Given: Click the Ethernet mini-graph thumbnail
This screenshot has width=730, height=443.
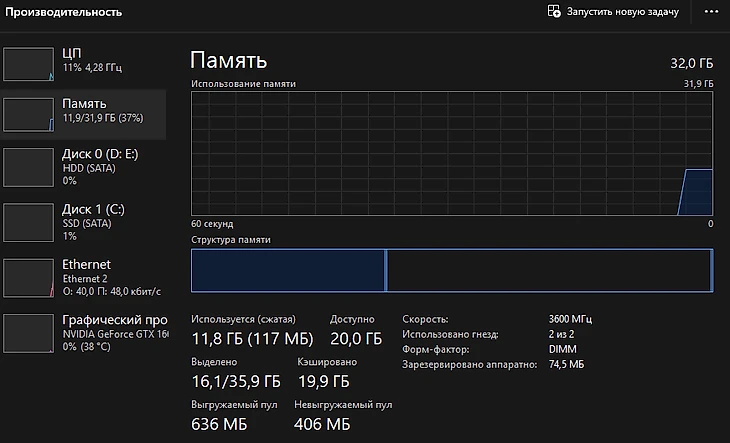Looking at the screenshot, I should coord(28,277).
